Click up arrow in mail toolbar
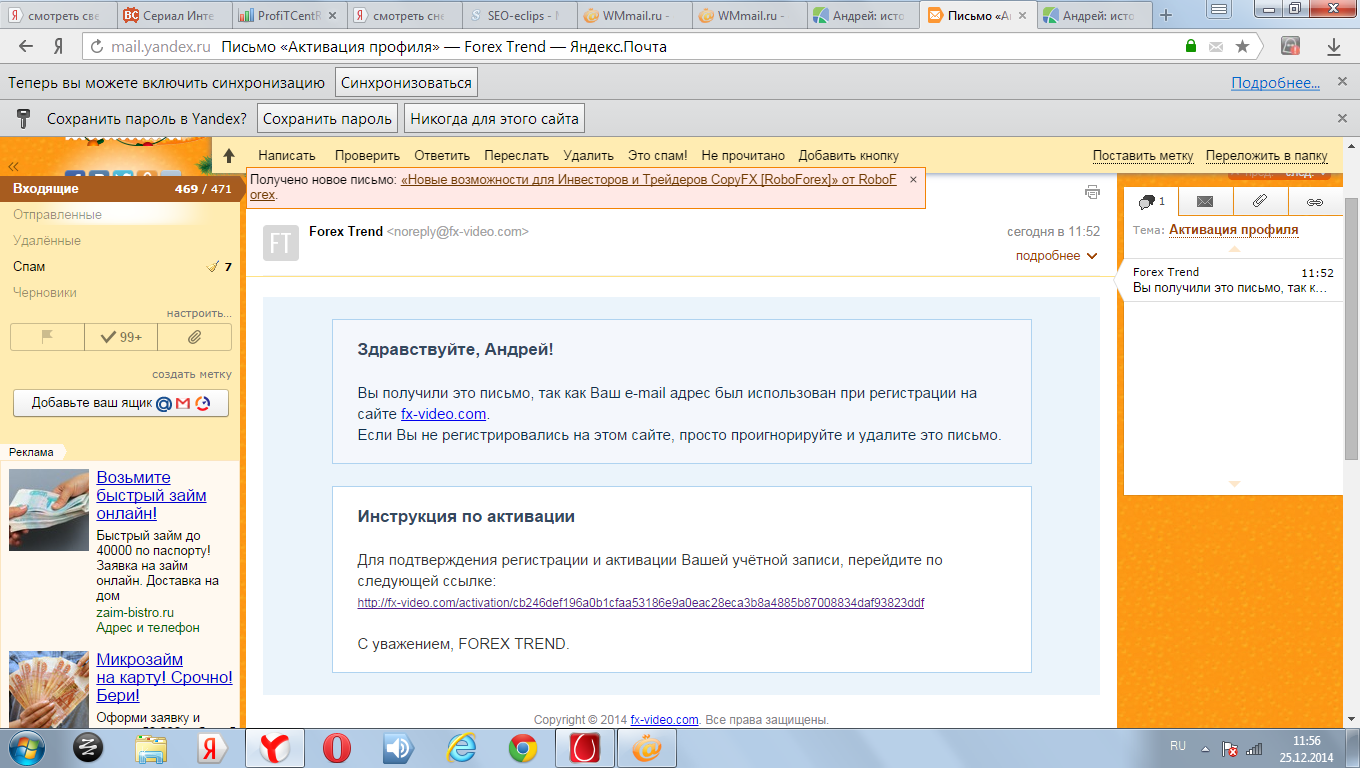The image size is (1360, 768). click(x=229, y=156)
